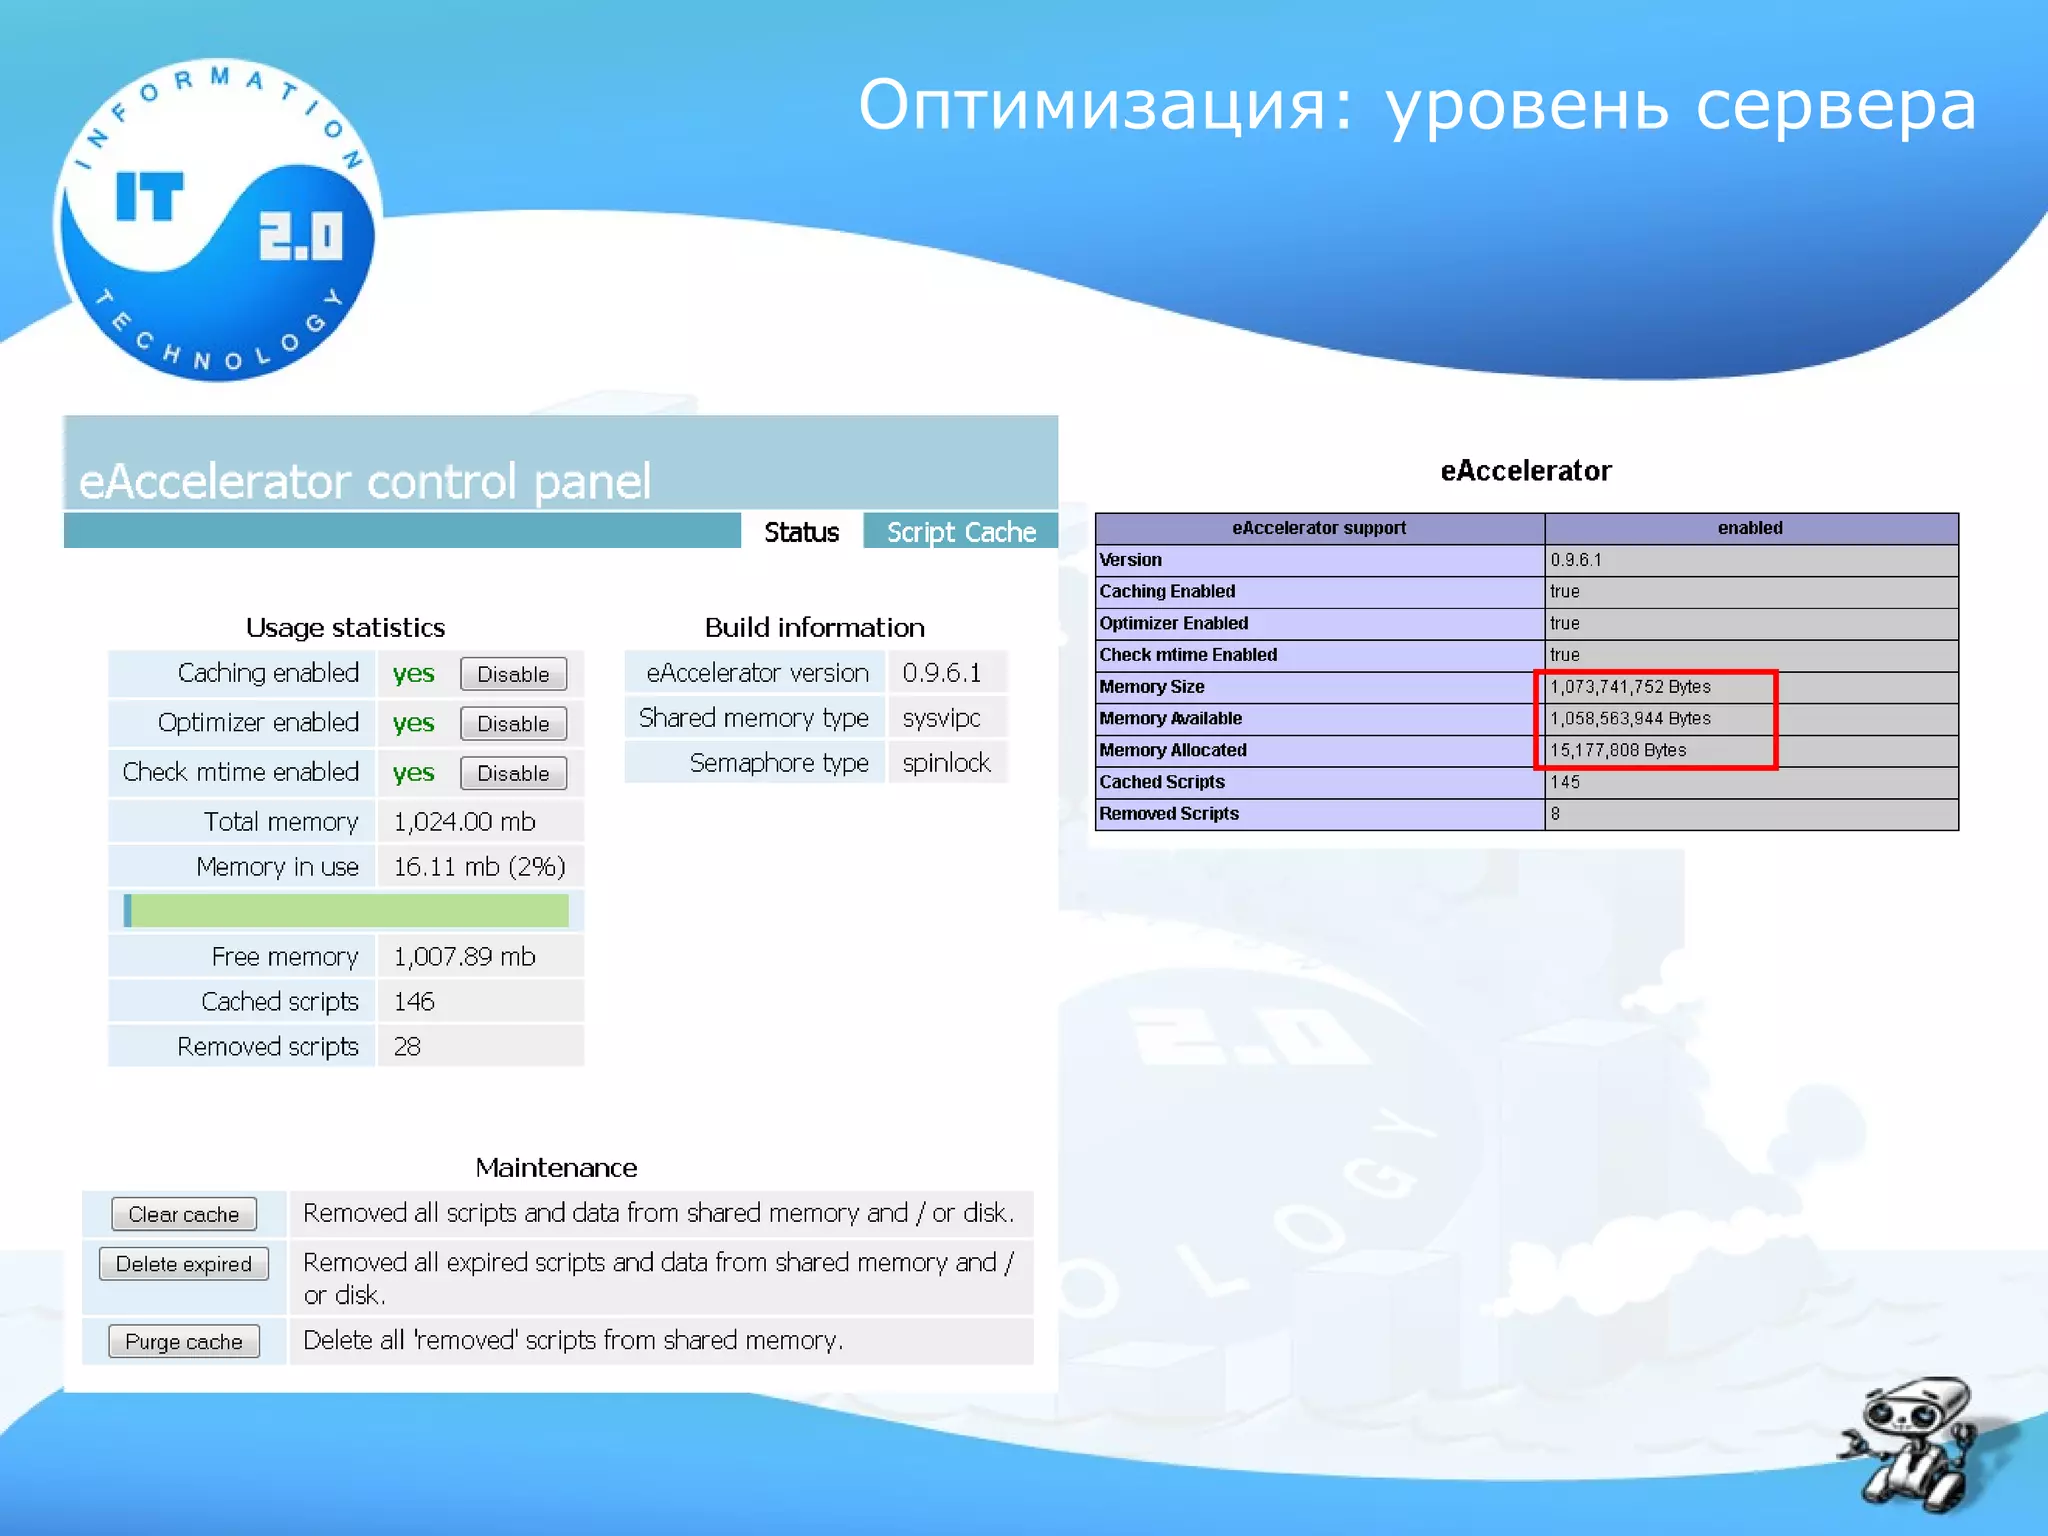Click the 'yes' value for Check mtime enabled

click(413, 773)
